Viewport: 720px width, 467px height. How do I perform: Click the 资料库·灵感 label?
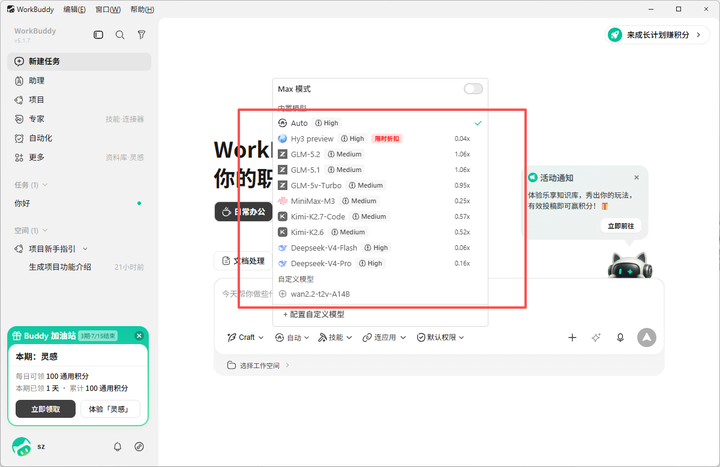124,158
